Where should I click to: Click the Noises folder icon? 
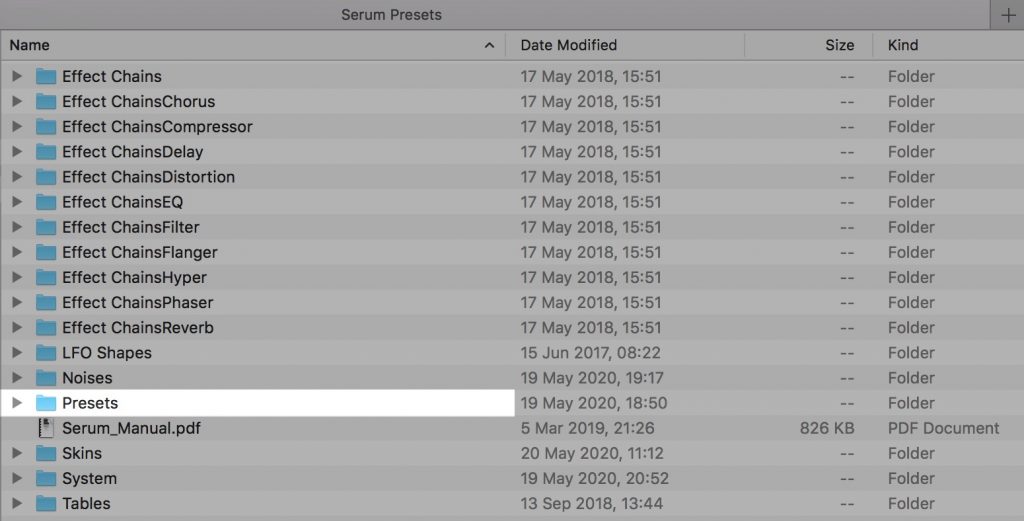click(46, 378)
